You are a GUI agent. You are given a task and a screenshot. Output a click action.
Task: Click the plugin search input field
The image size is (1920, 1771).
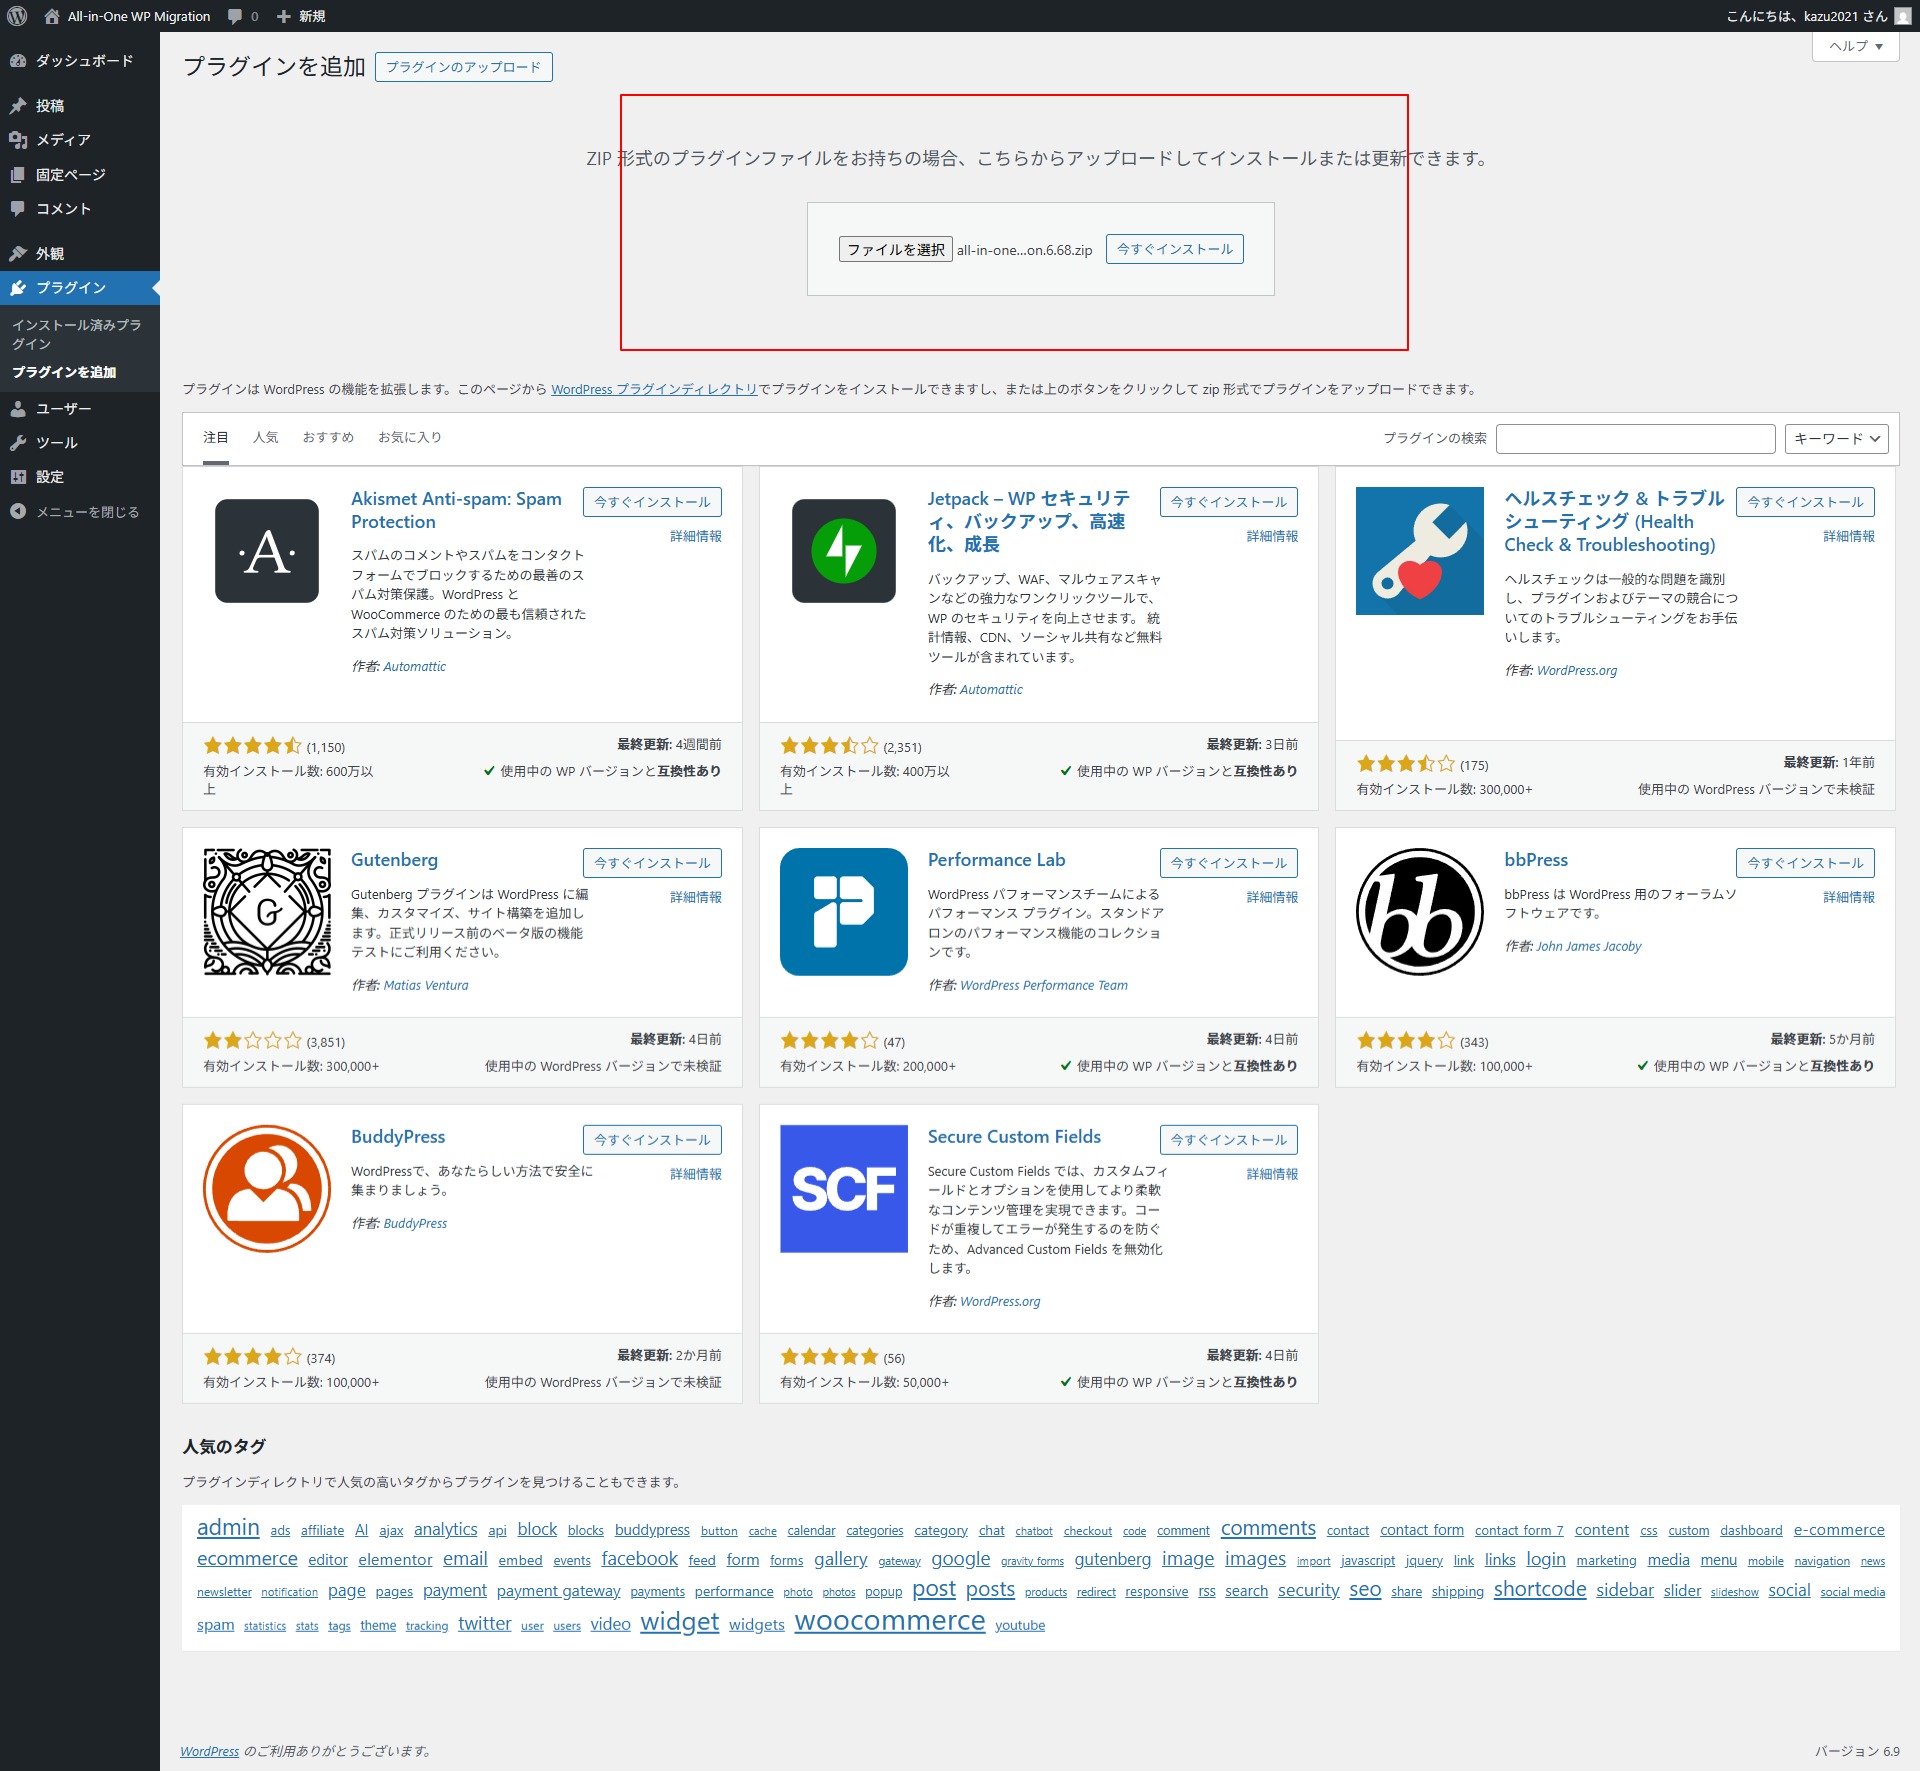[x=1635, y=438]
